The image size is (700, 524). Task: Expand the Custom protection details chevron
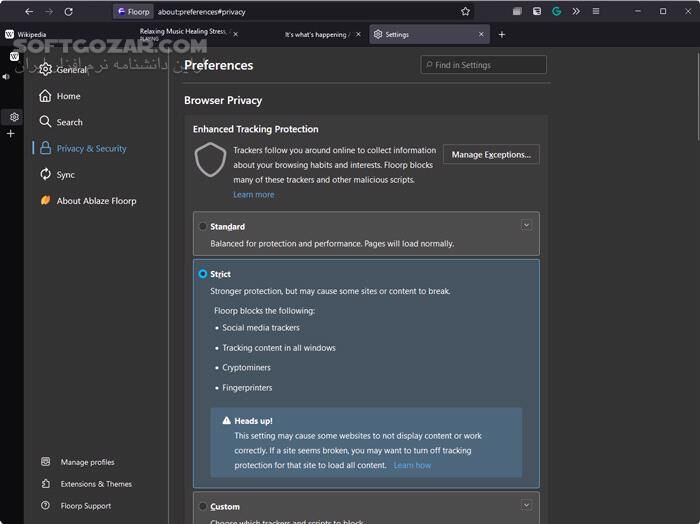tap(526, 505)
